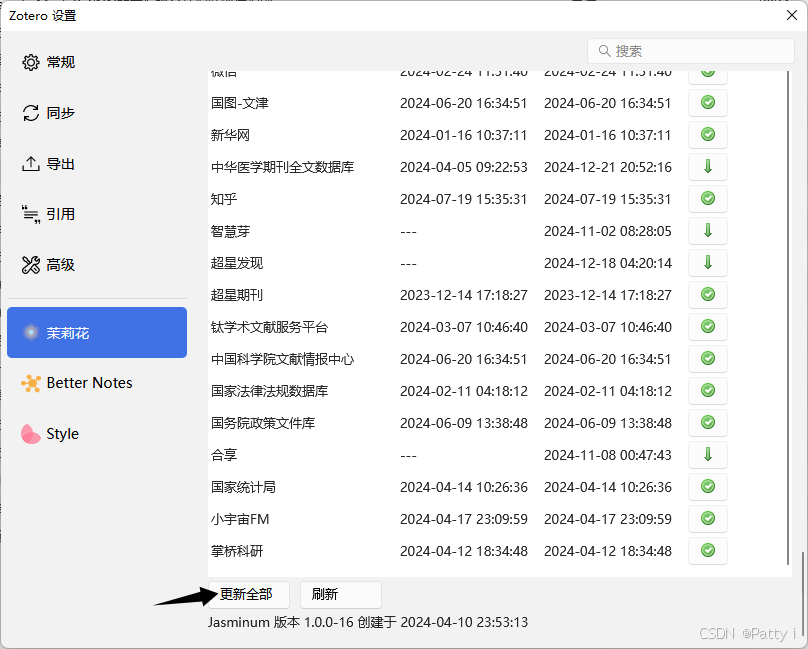Select the 小宇宙FM translator name
Screen dimensions: 808x649
pyautogui.click(x=240, y=519)
